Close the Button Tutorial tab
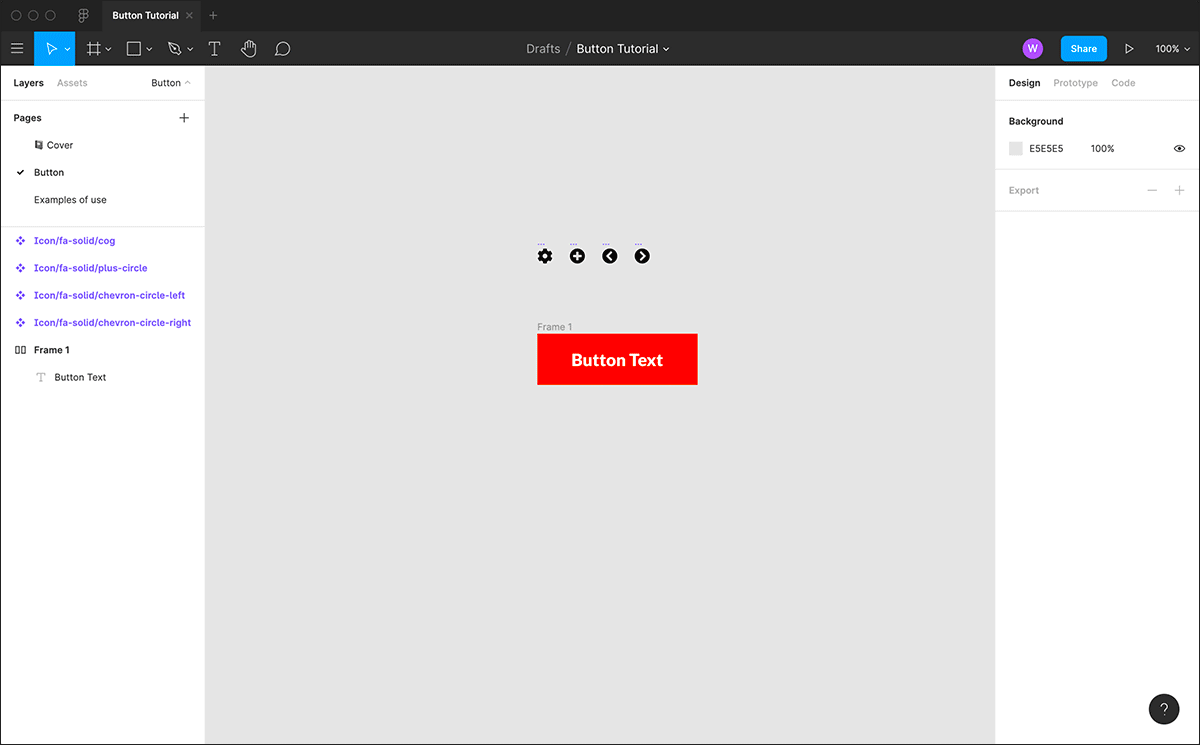The height and width of the screenshot is (745, 1200). 190,16
